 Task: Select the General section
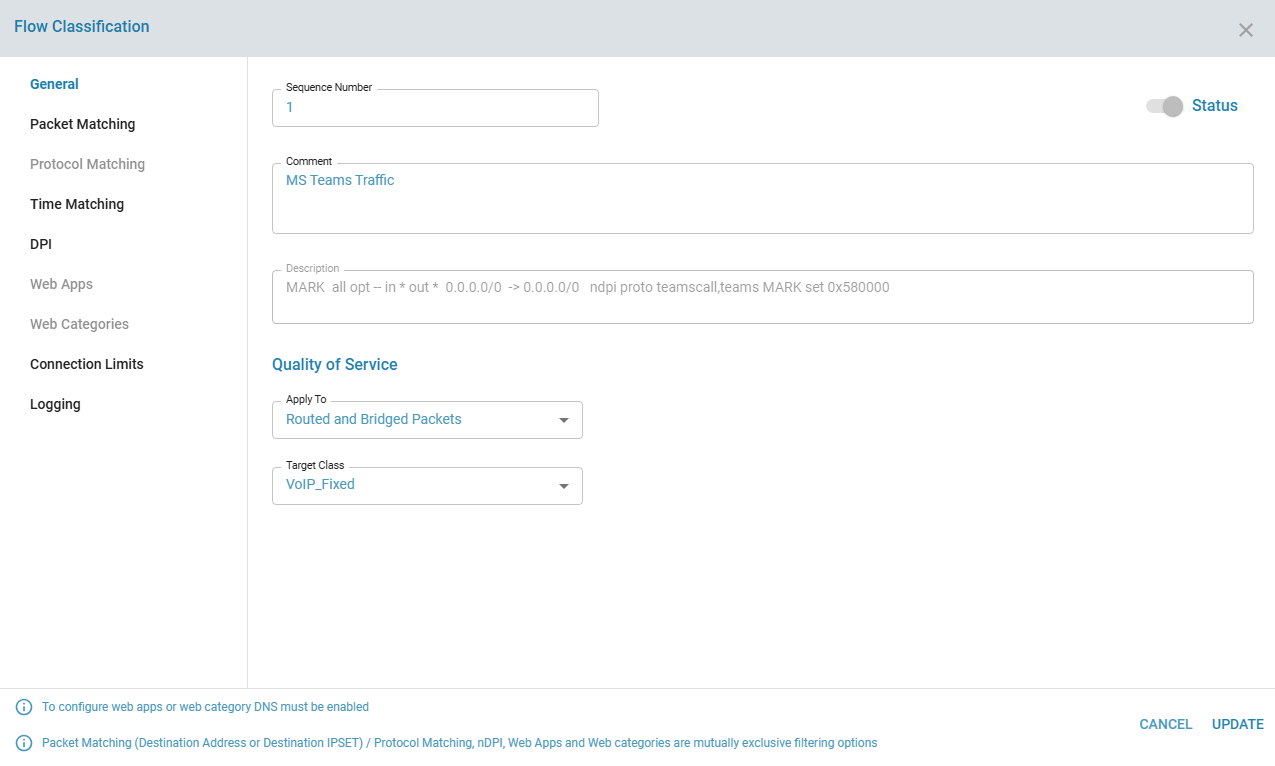tap(54, 83)
